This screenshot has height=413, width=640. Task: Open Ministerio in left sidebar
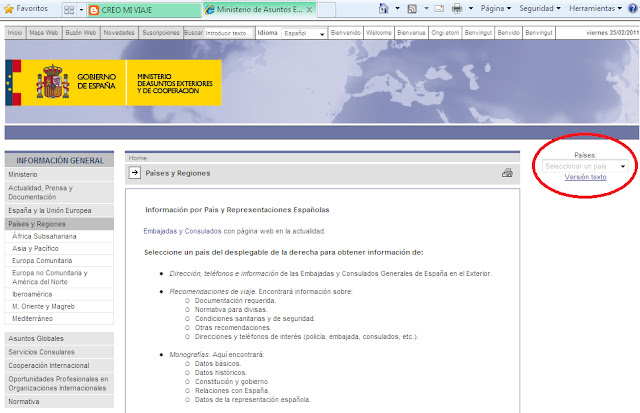pos(59,174)
